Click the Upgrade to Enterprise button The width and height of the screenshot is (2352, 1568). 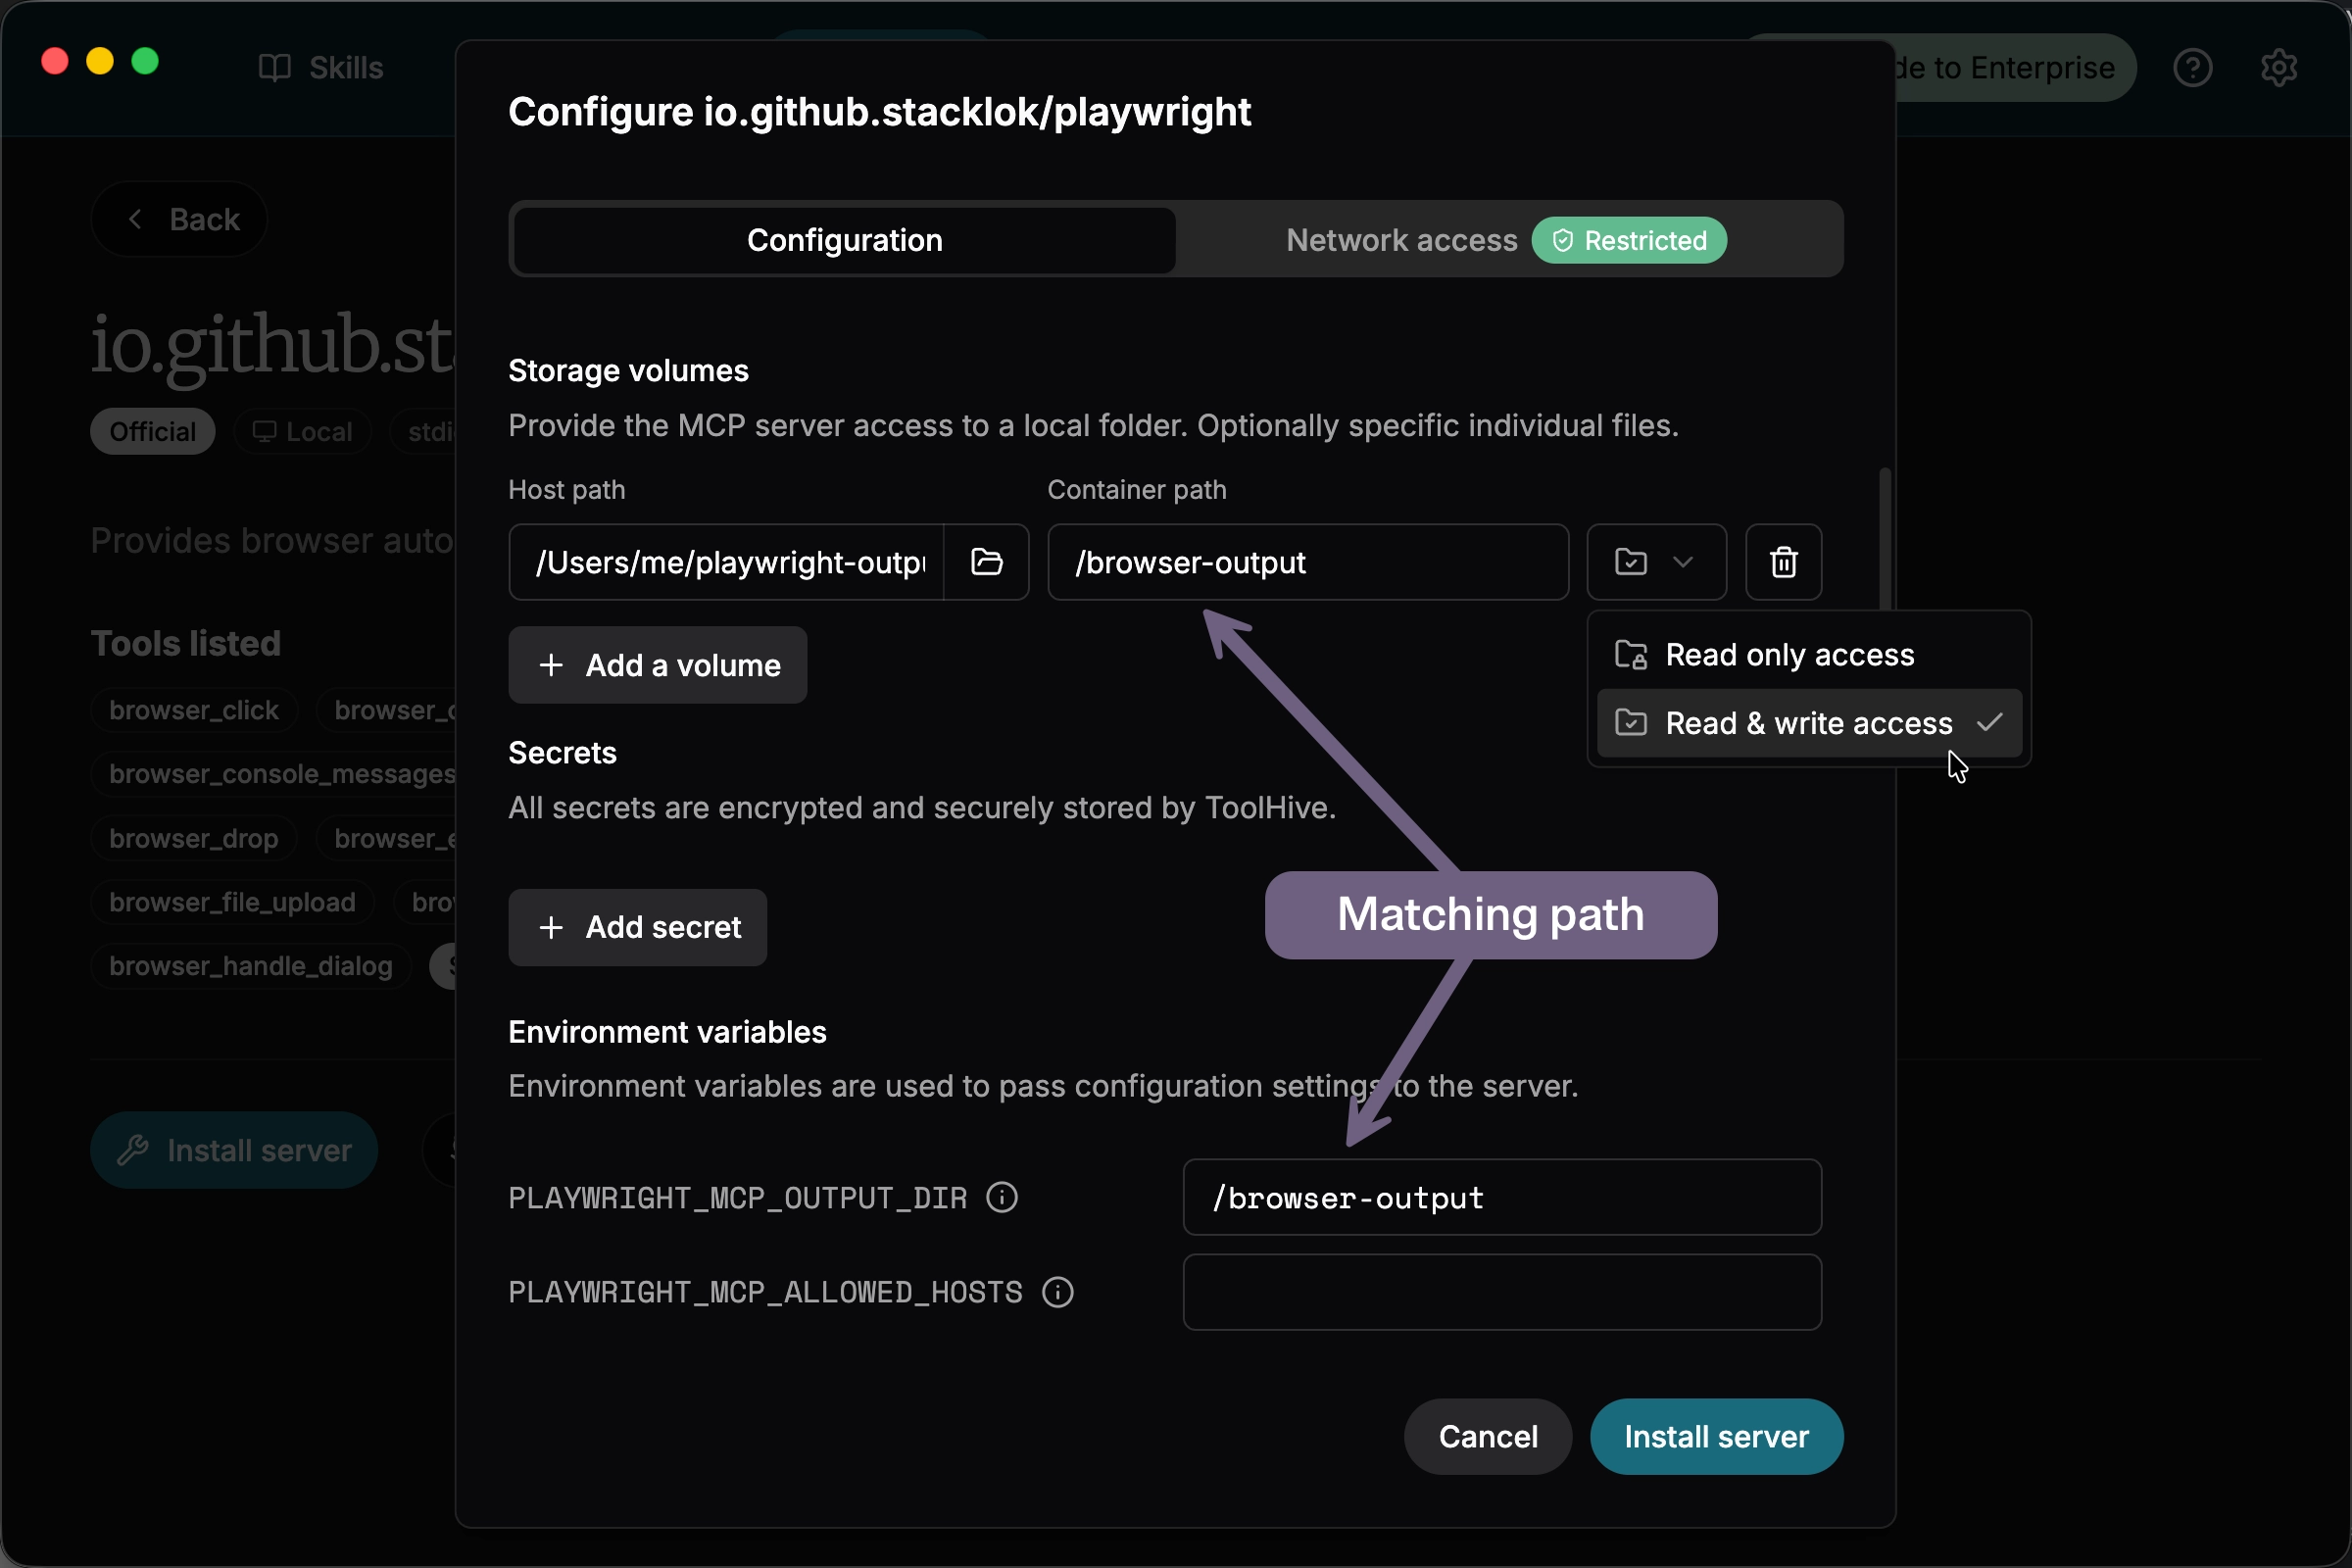pos(2015,68)
